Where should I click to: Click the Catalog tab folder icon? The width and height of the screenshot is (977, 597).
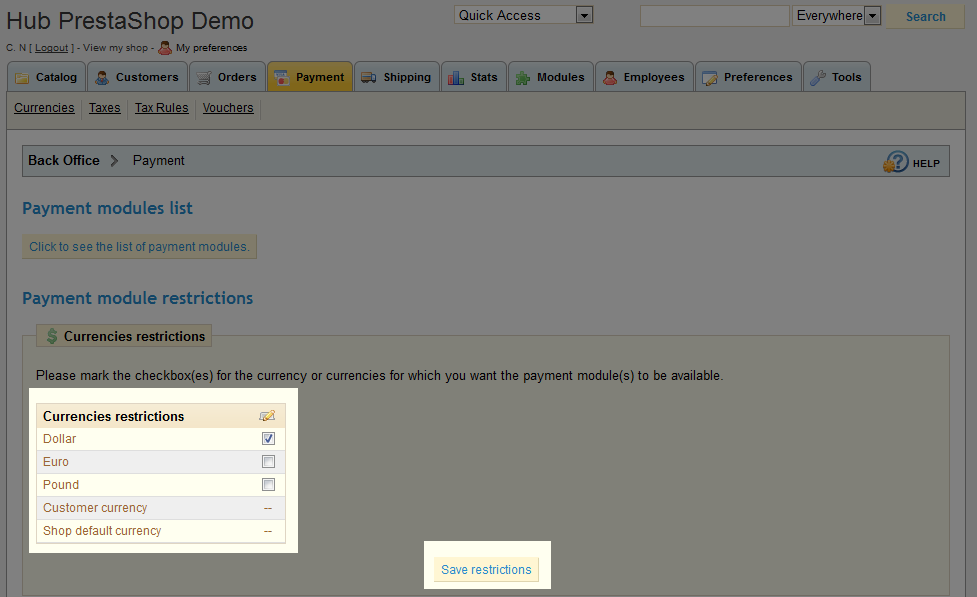click(23, 78)
